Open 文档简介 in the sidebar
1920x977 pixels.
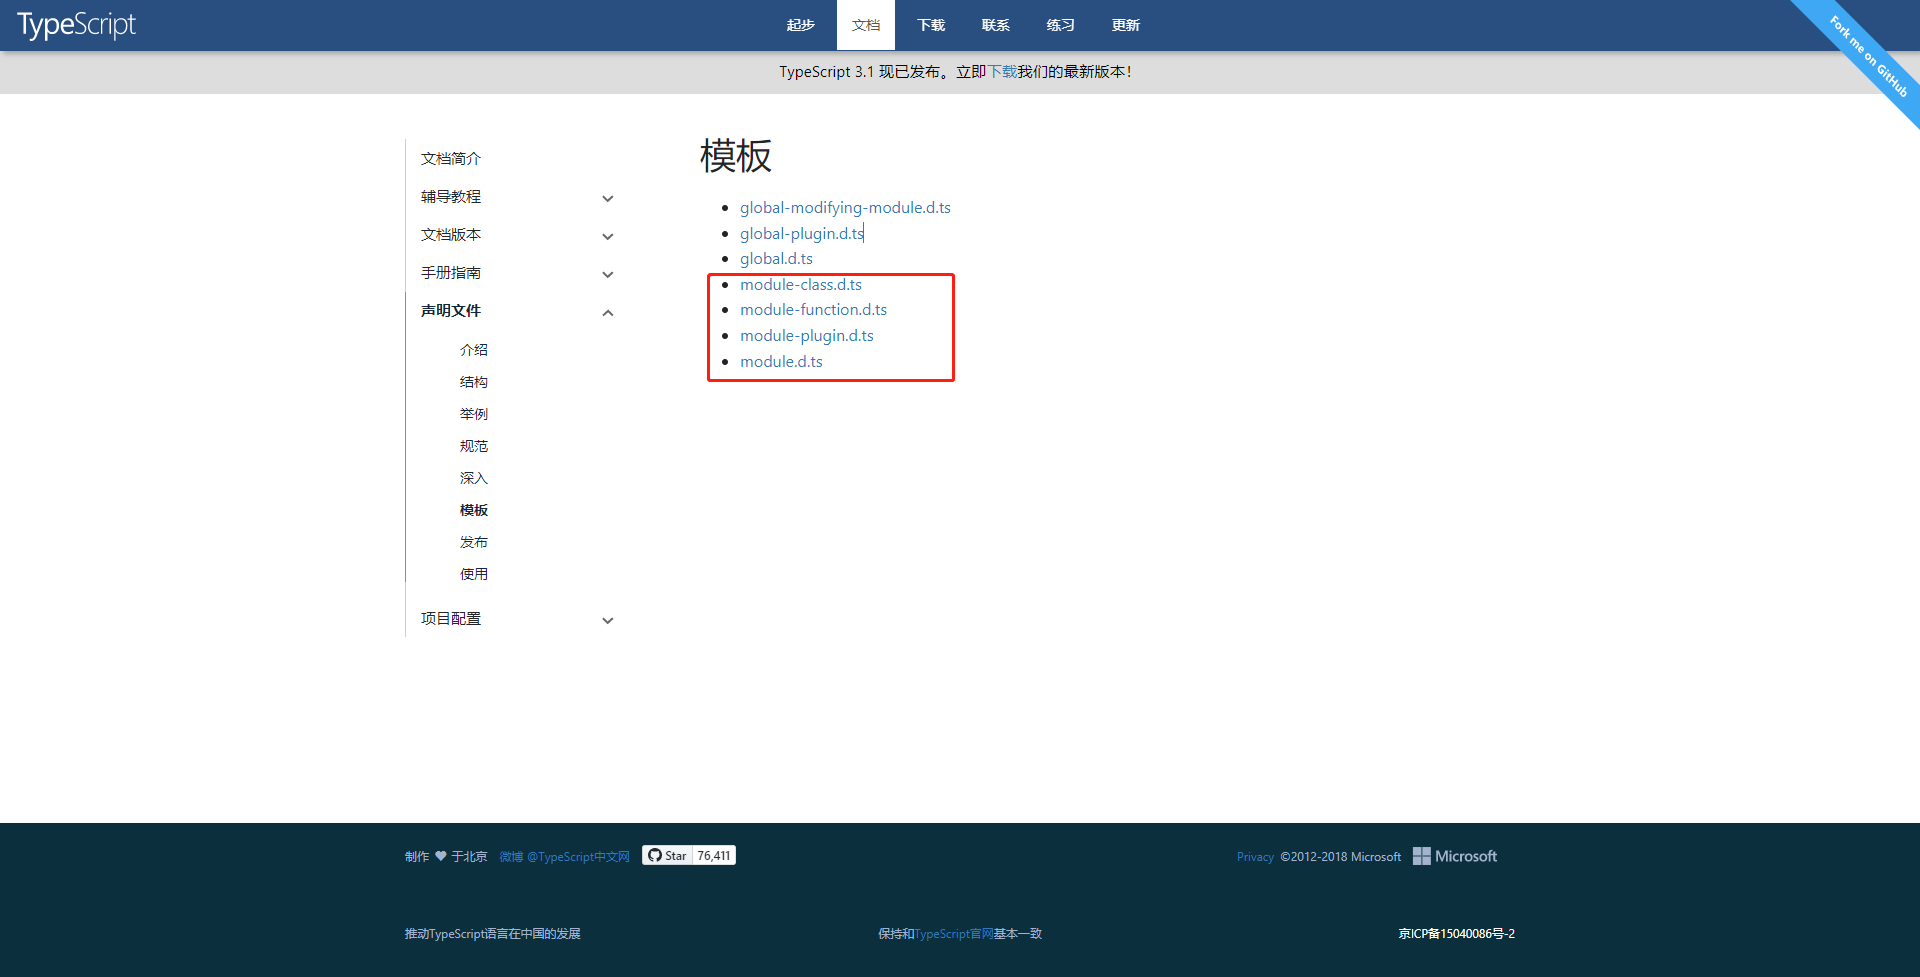coord(451,159)
